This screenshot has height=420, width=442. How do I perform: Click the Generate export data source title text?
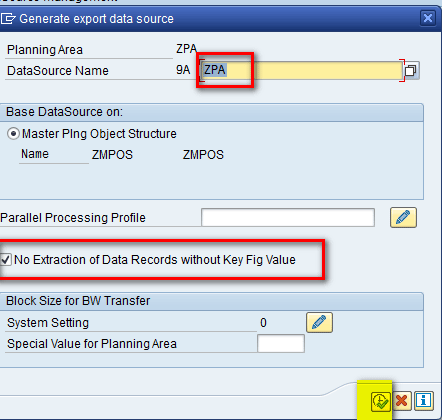[x=96, y=19]
